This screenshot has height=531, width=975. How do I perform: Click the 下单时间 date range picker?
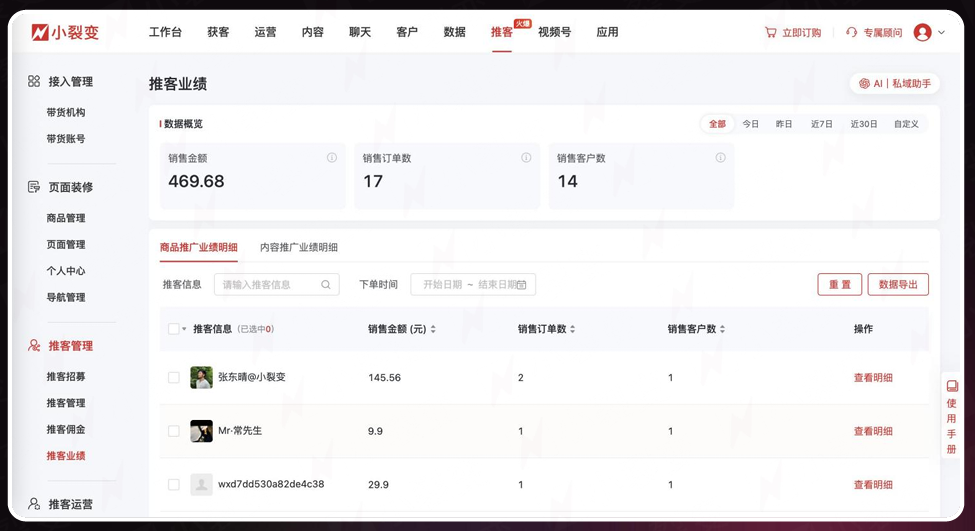click(x=473, y=285)
